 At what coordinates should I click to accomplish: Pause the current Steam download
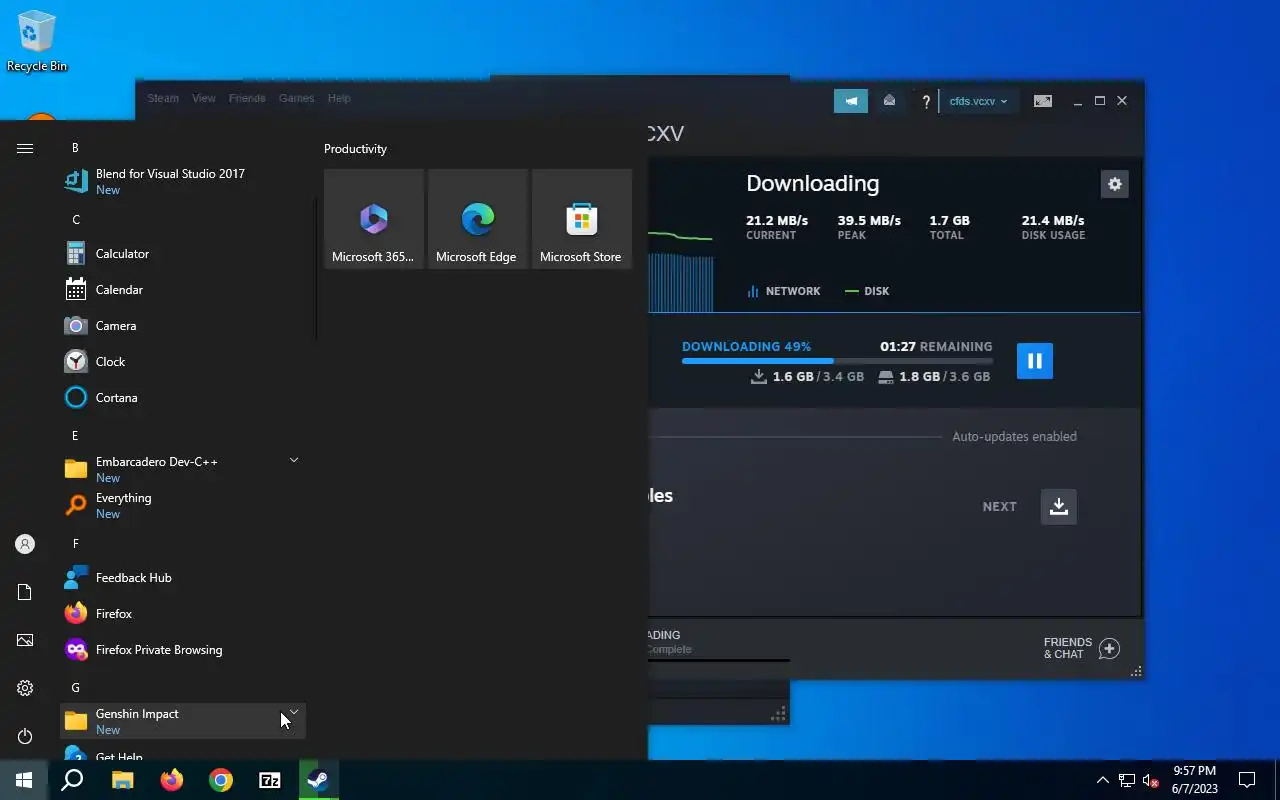tap(1035, 361)
